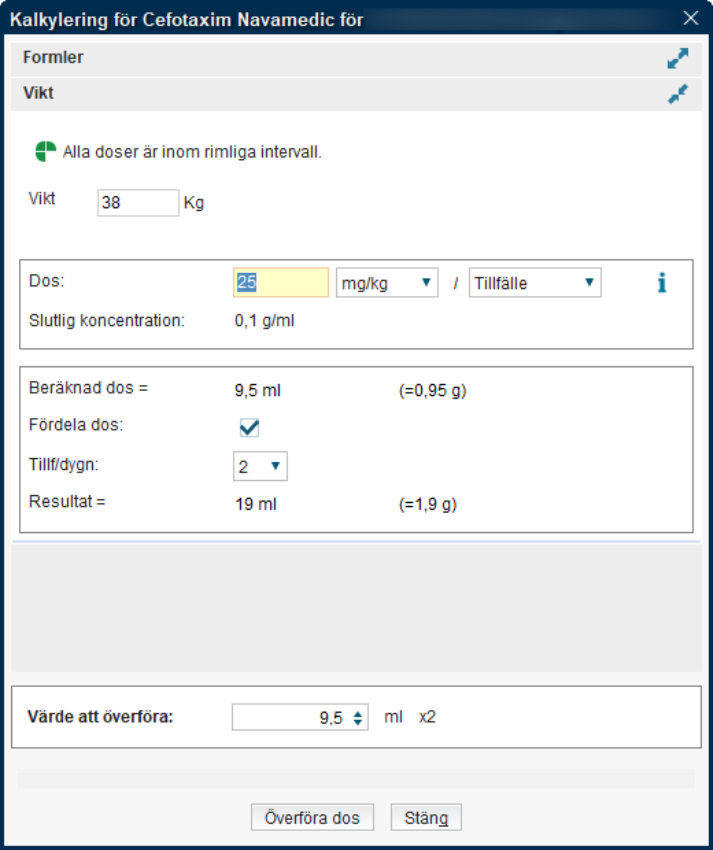Image resolution: width=713 pixels, height=850 pixels.
Task: Click the Värde att överföra value field
Action: pos(290,717)
